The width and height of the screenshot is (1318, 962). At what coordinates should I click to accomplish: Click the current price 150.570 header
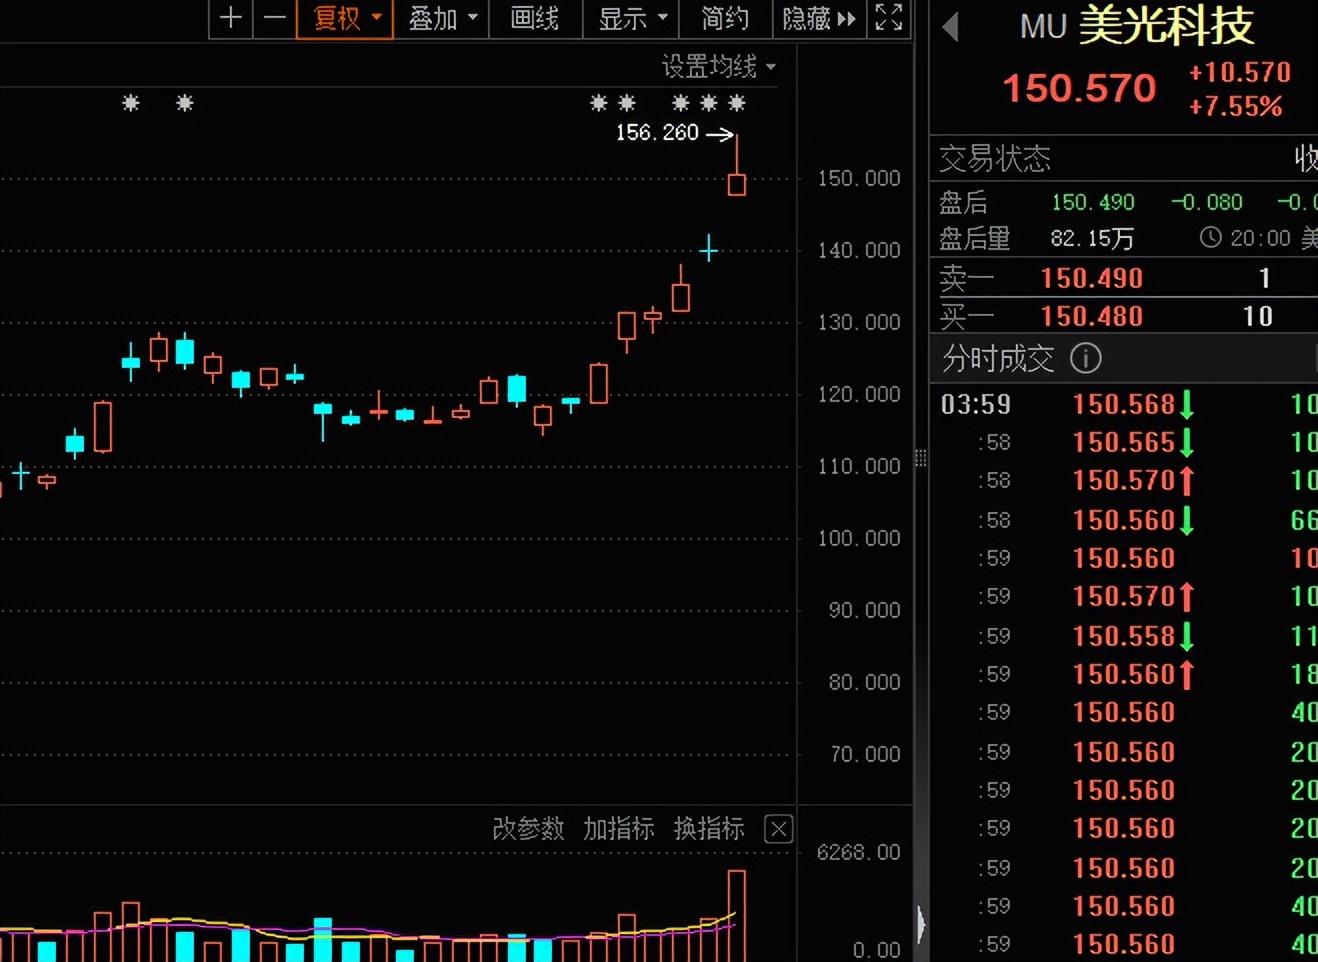click(x=1079, y=88)
